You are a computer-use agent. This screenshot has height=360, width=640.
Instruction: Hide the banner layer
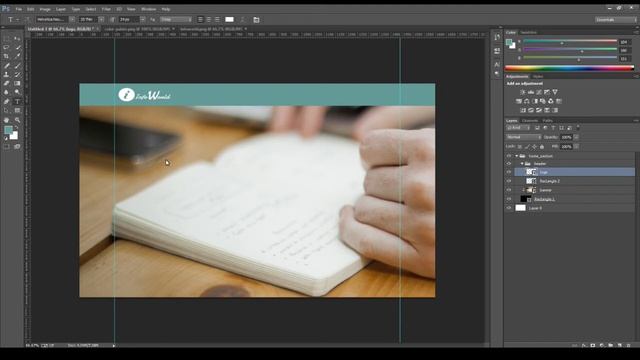click(509, 190)
